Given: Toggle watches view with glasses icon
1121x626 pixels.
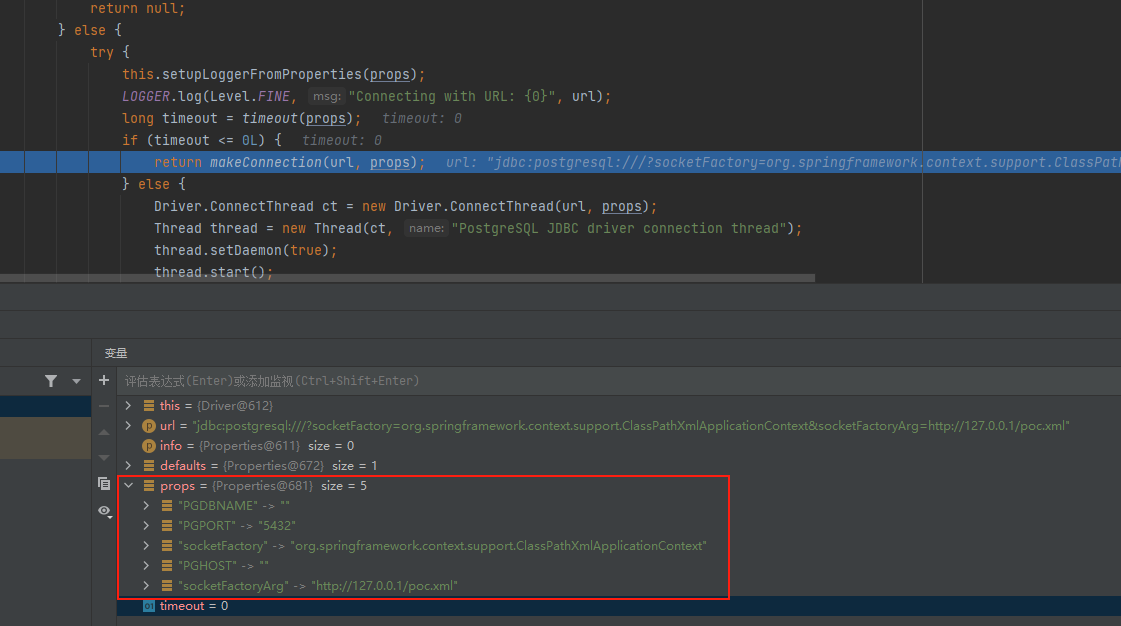Looking at the screenshot, I should click(x=104, y=511).
